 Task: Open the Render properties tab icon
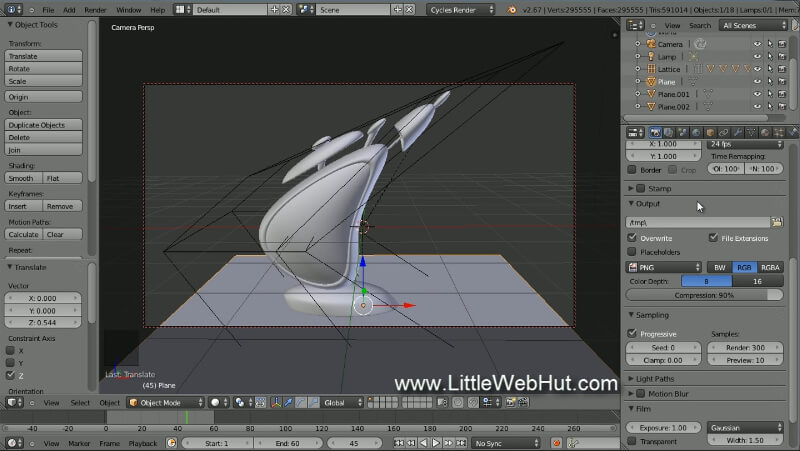point(656,132)
